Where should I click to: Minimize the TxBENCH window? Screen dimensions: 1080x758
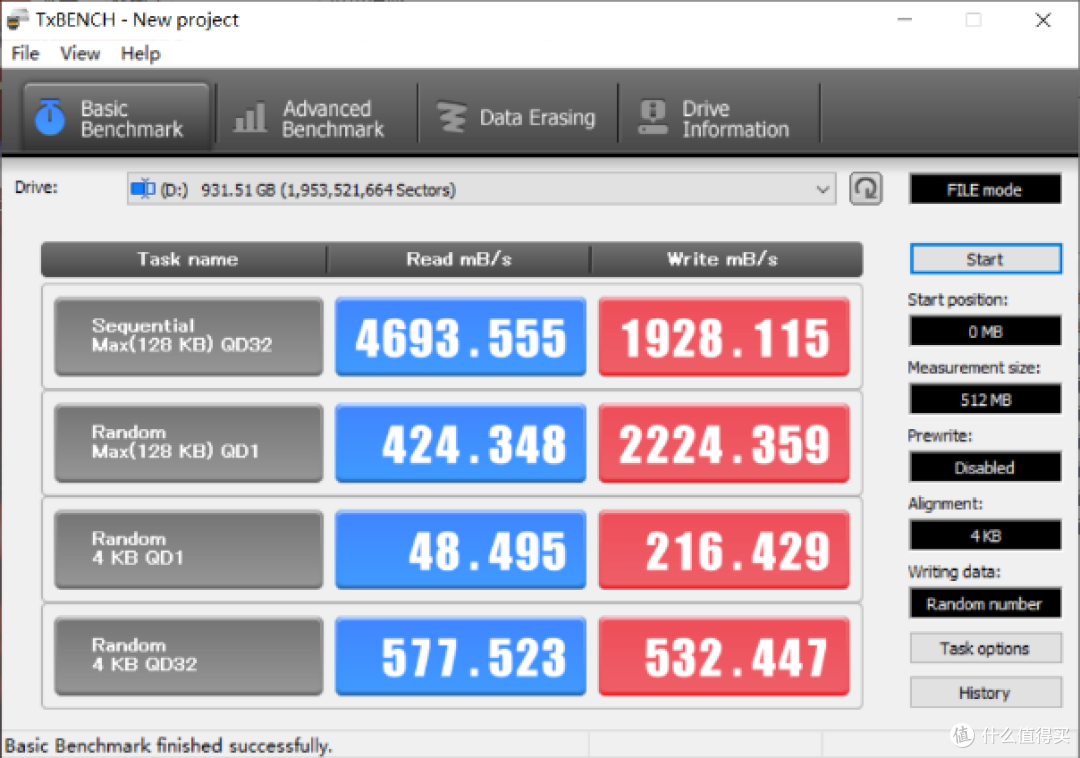pyautogui.click(x=905, y=20)
